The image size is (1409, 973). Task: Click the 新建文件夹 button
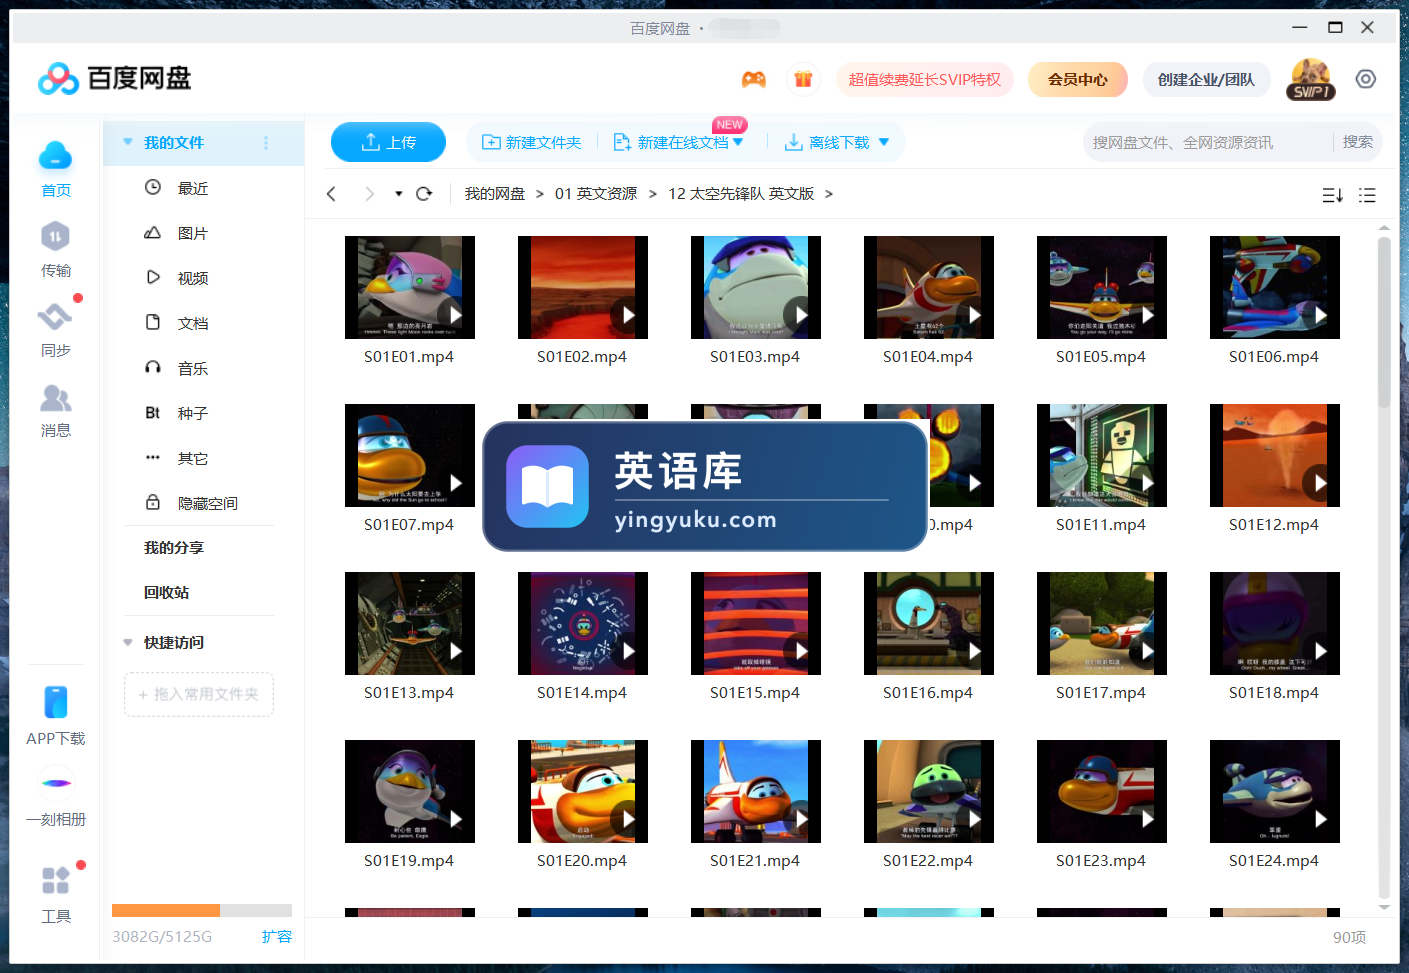click(532, 142)
